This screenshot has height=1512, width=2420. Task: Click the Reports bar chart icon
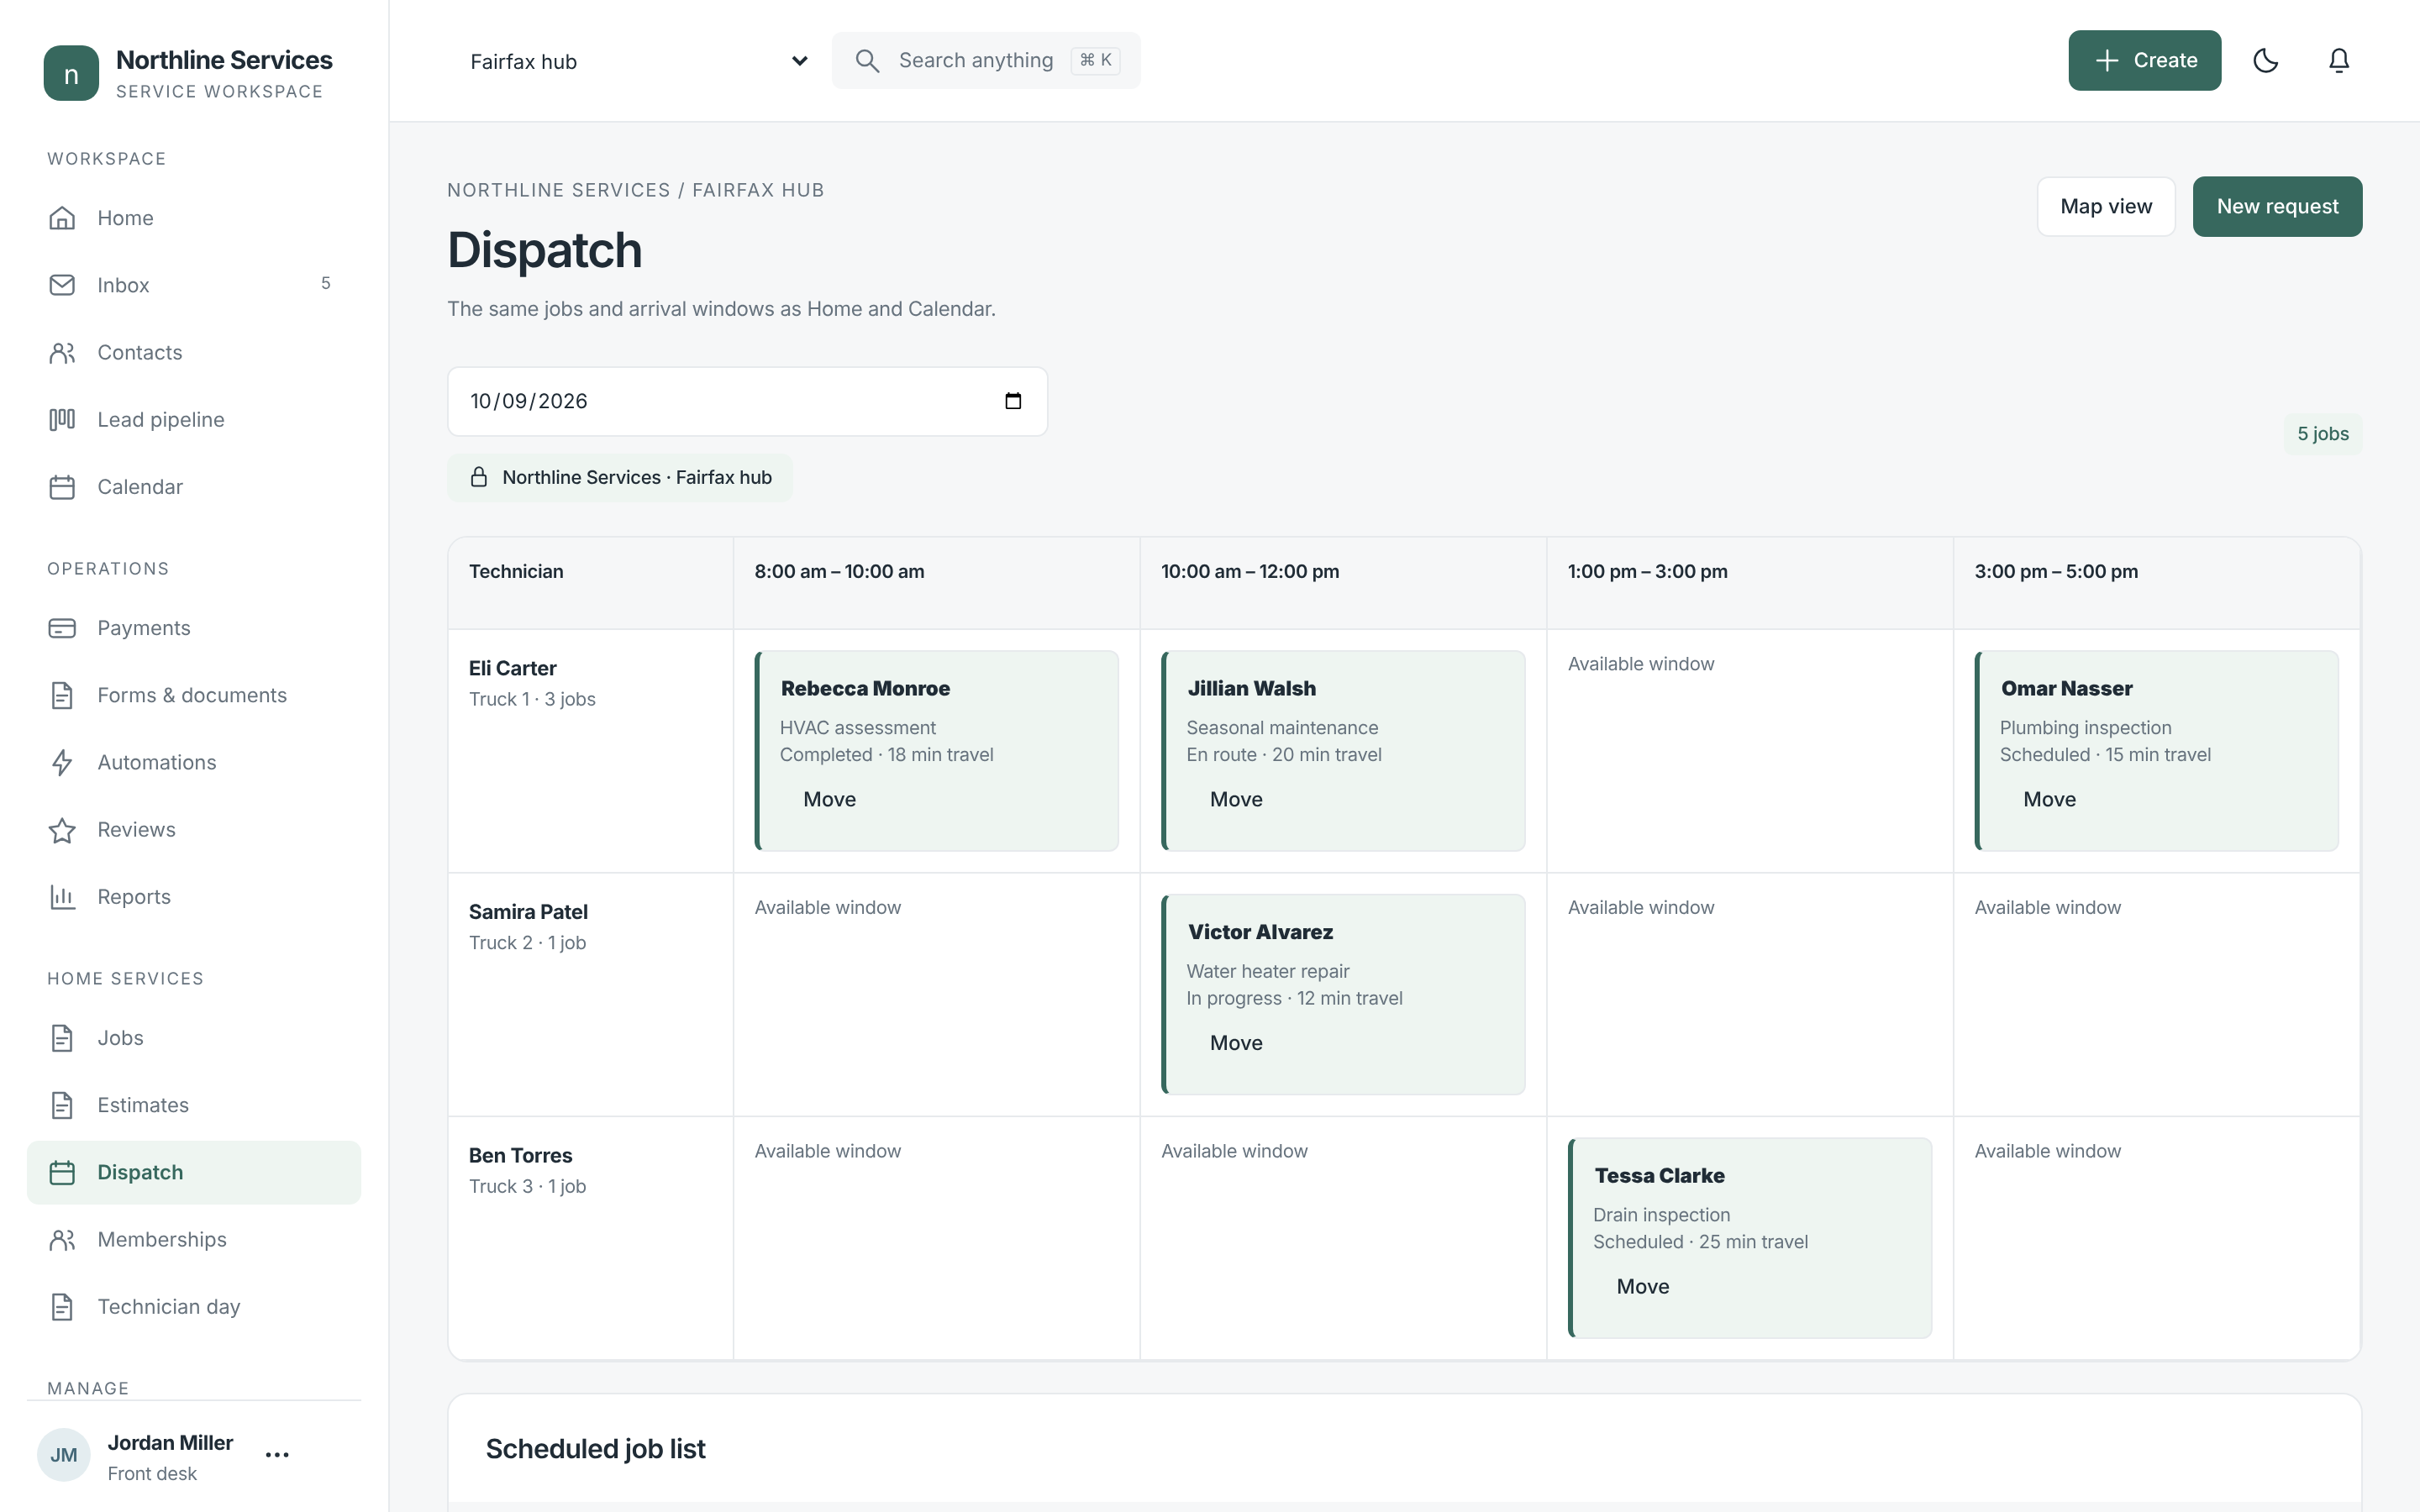(x=62, y=897)
